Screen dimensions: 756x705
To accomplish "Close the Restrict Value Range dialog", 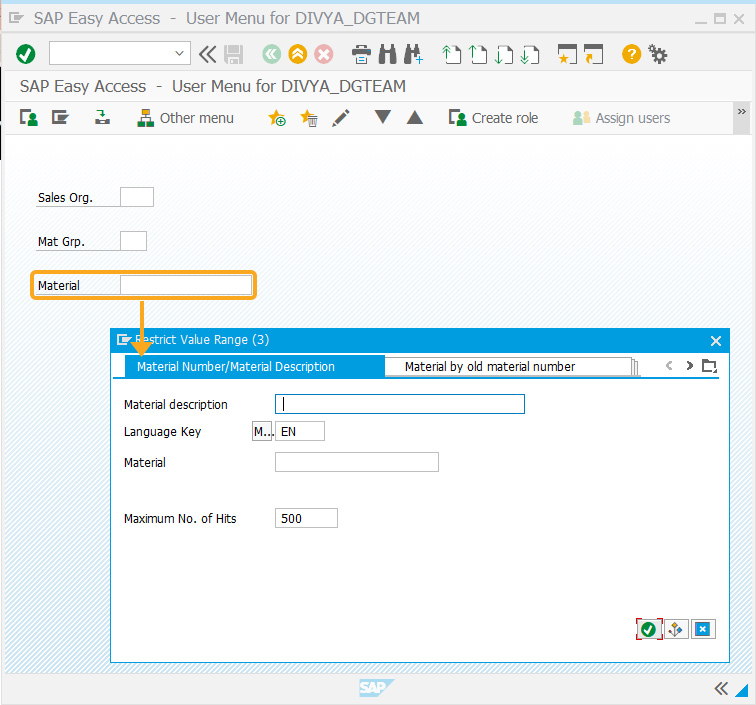I will point(716,341).
